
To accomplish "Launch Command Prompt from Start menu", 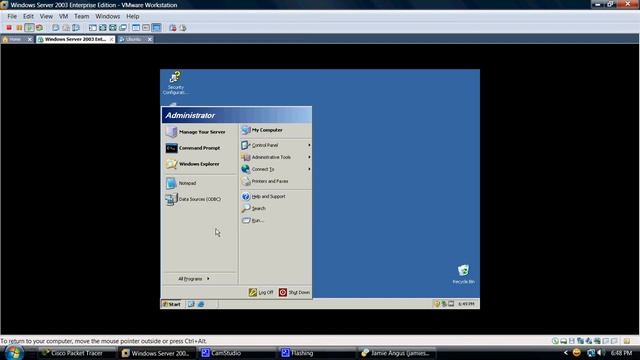I will [x=200, y=148].
